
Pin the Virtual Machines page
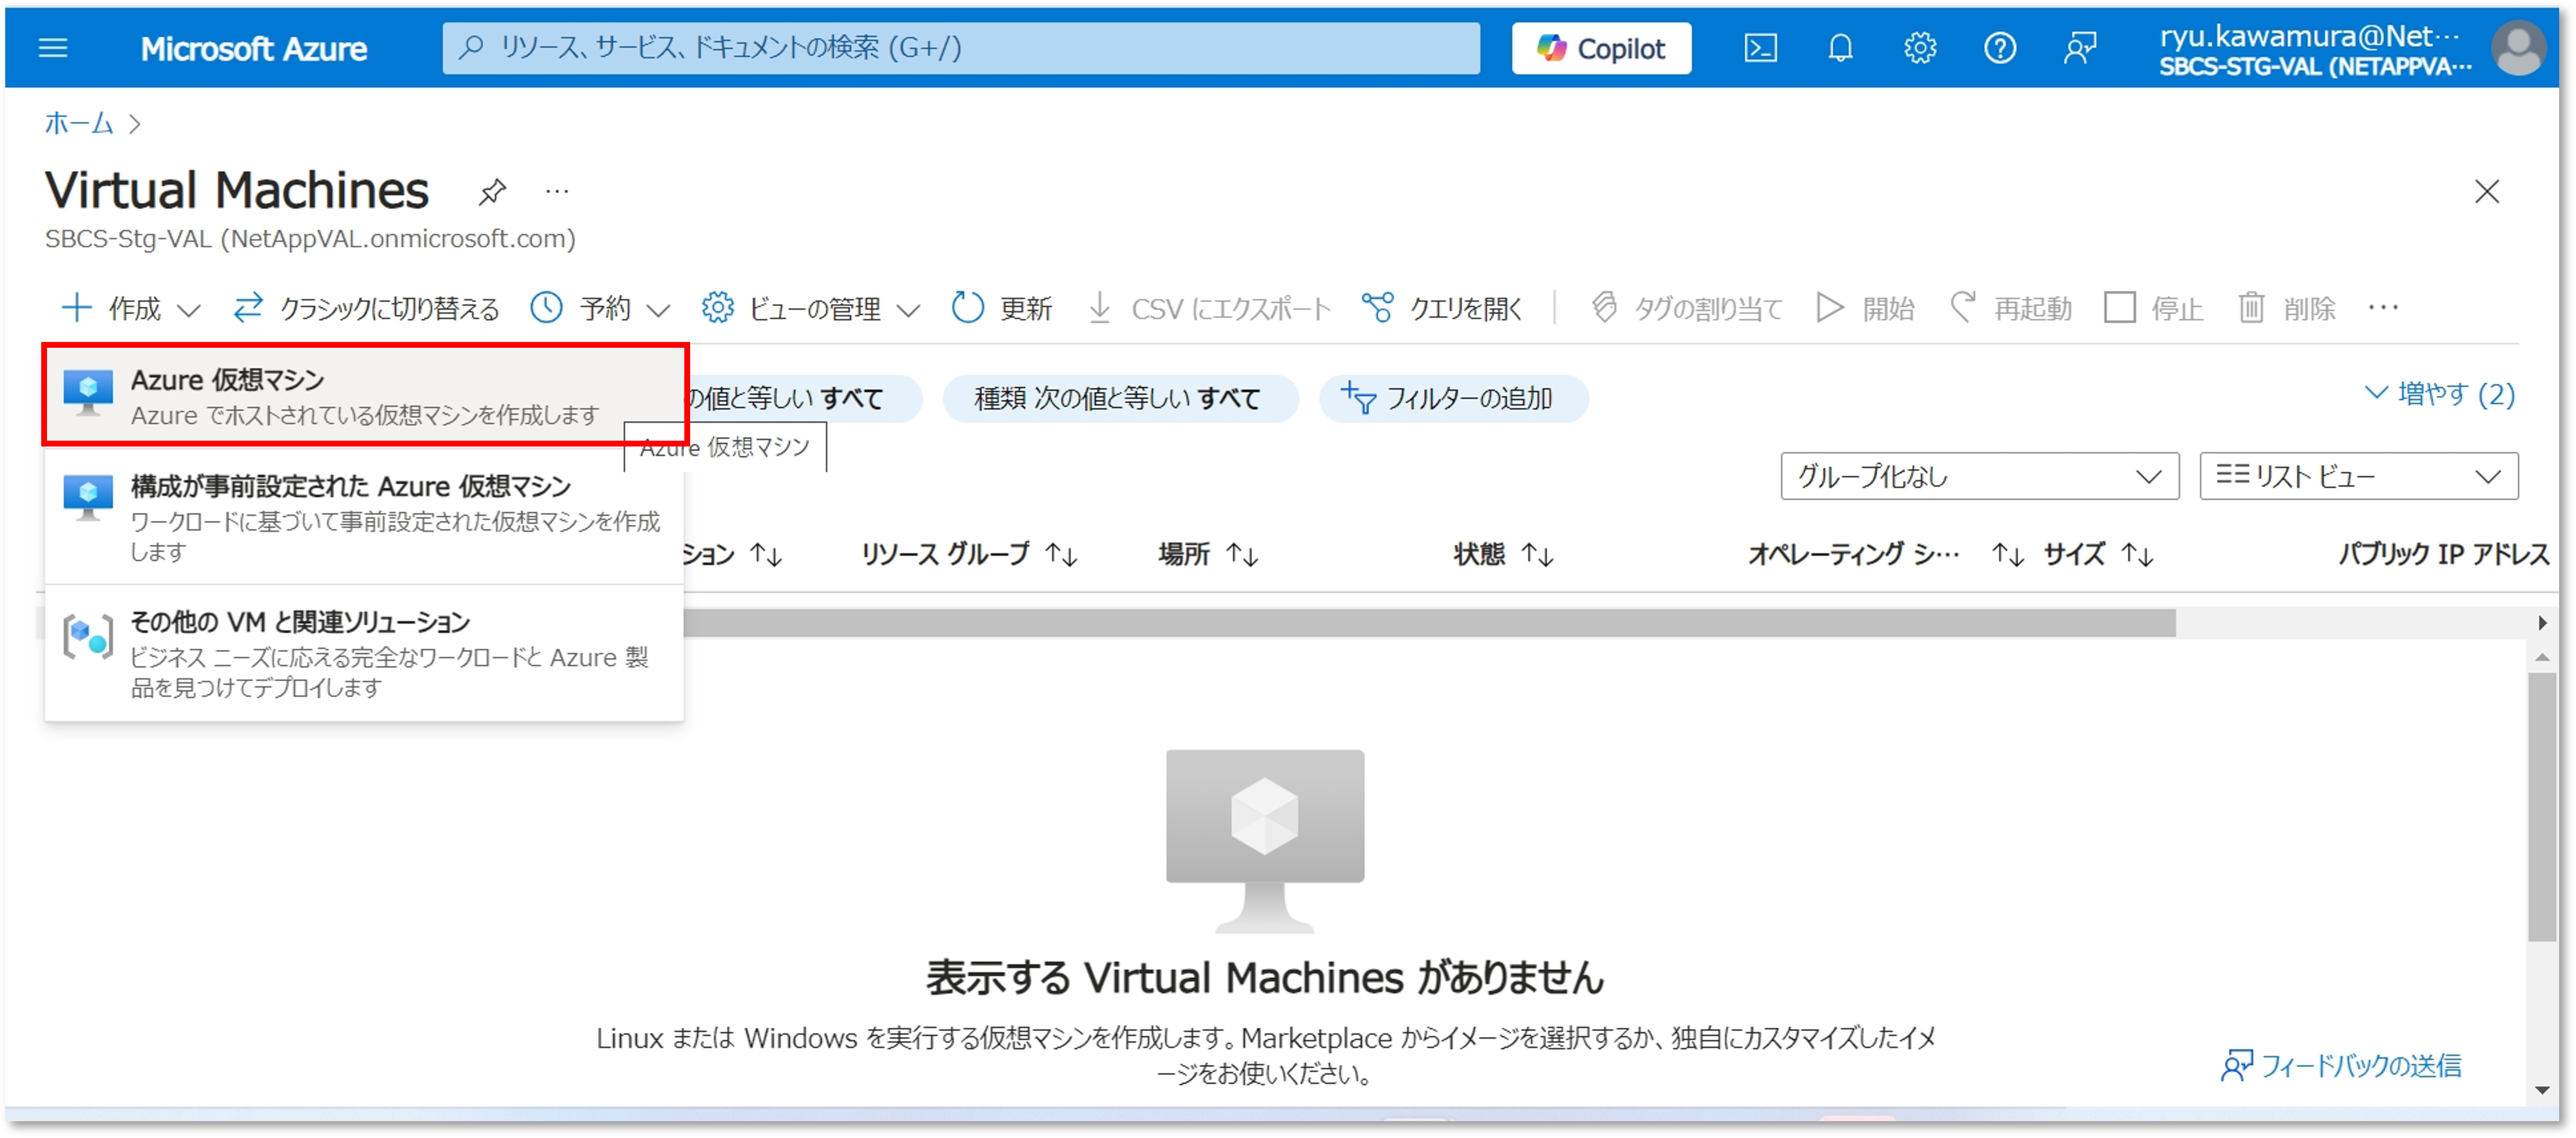pos(491,191)
